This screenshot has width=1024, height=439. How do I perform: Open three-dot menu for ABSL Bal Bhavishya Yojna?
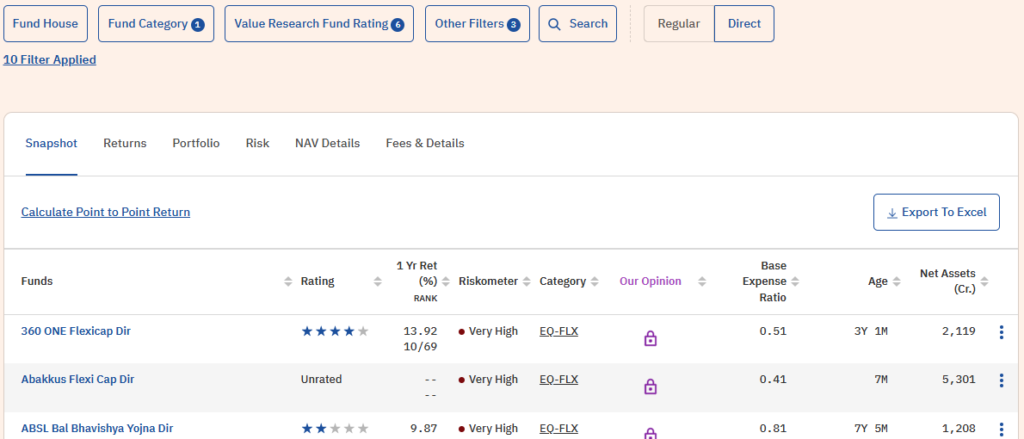1001,429
